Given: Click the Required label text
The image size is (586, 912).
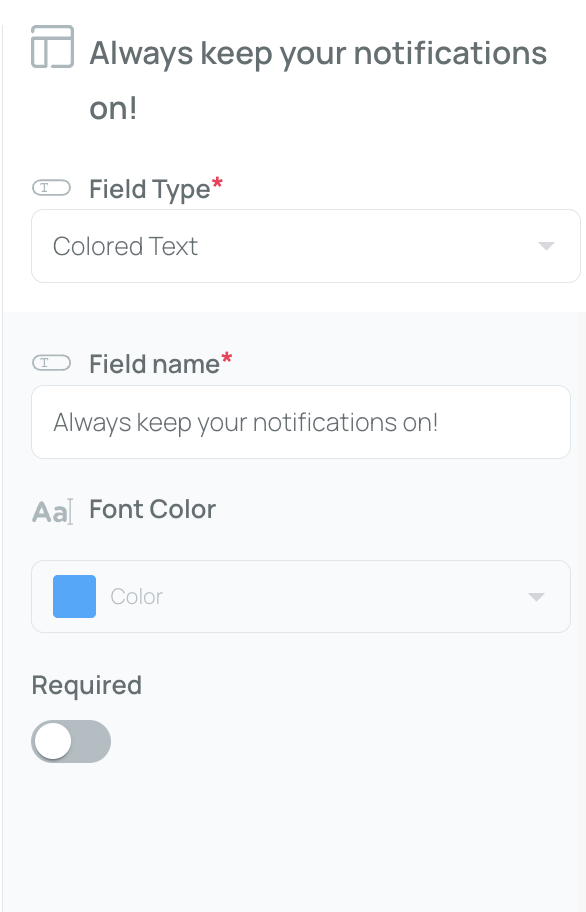Looking at the screenshot, I should (x=87, y=685).
